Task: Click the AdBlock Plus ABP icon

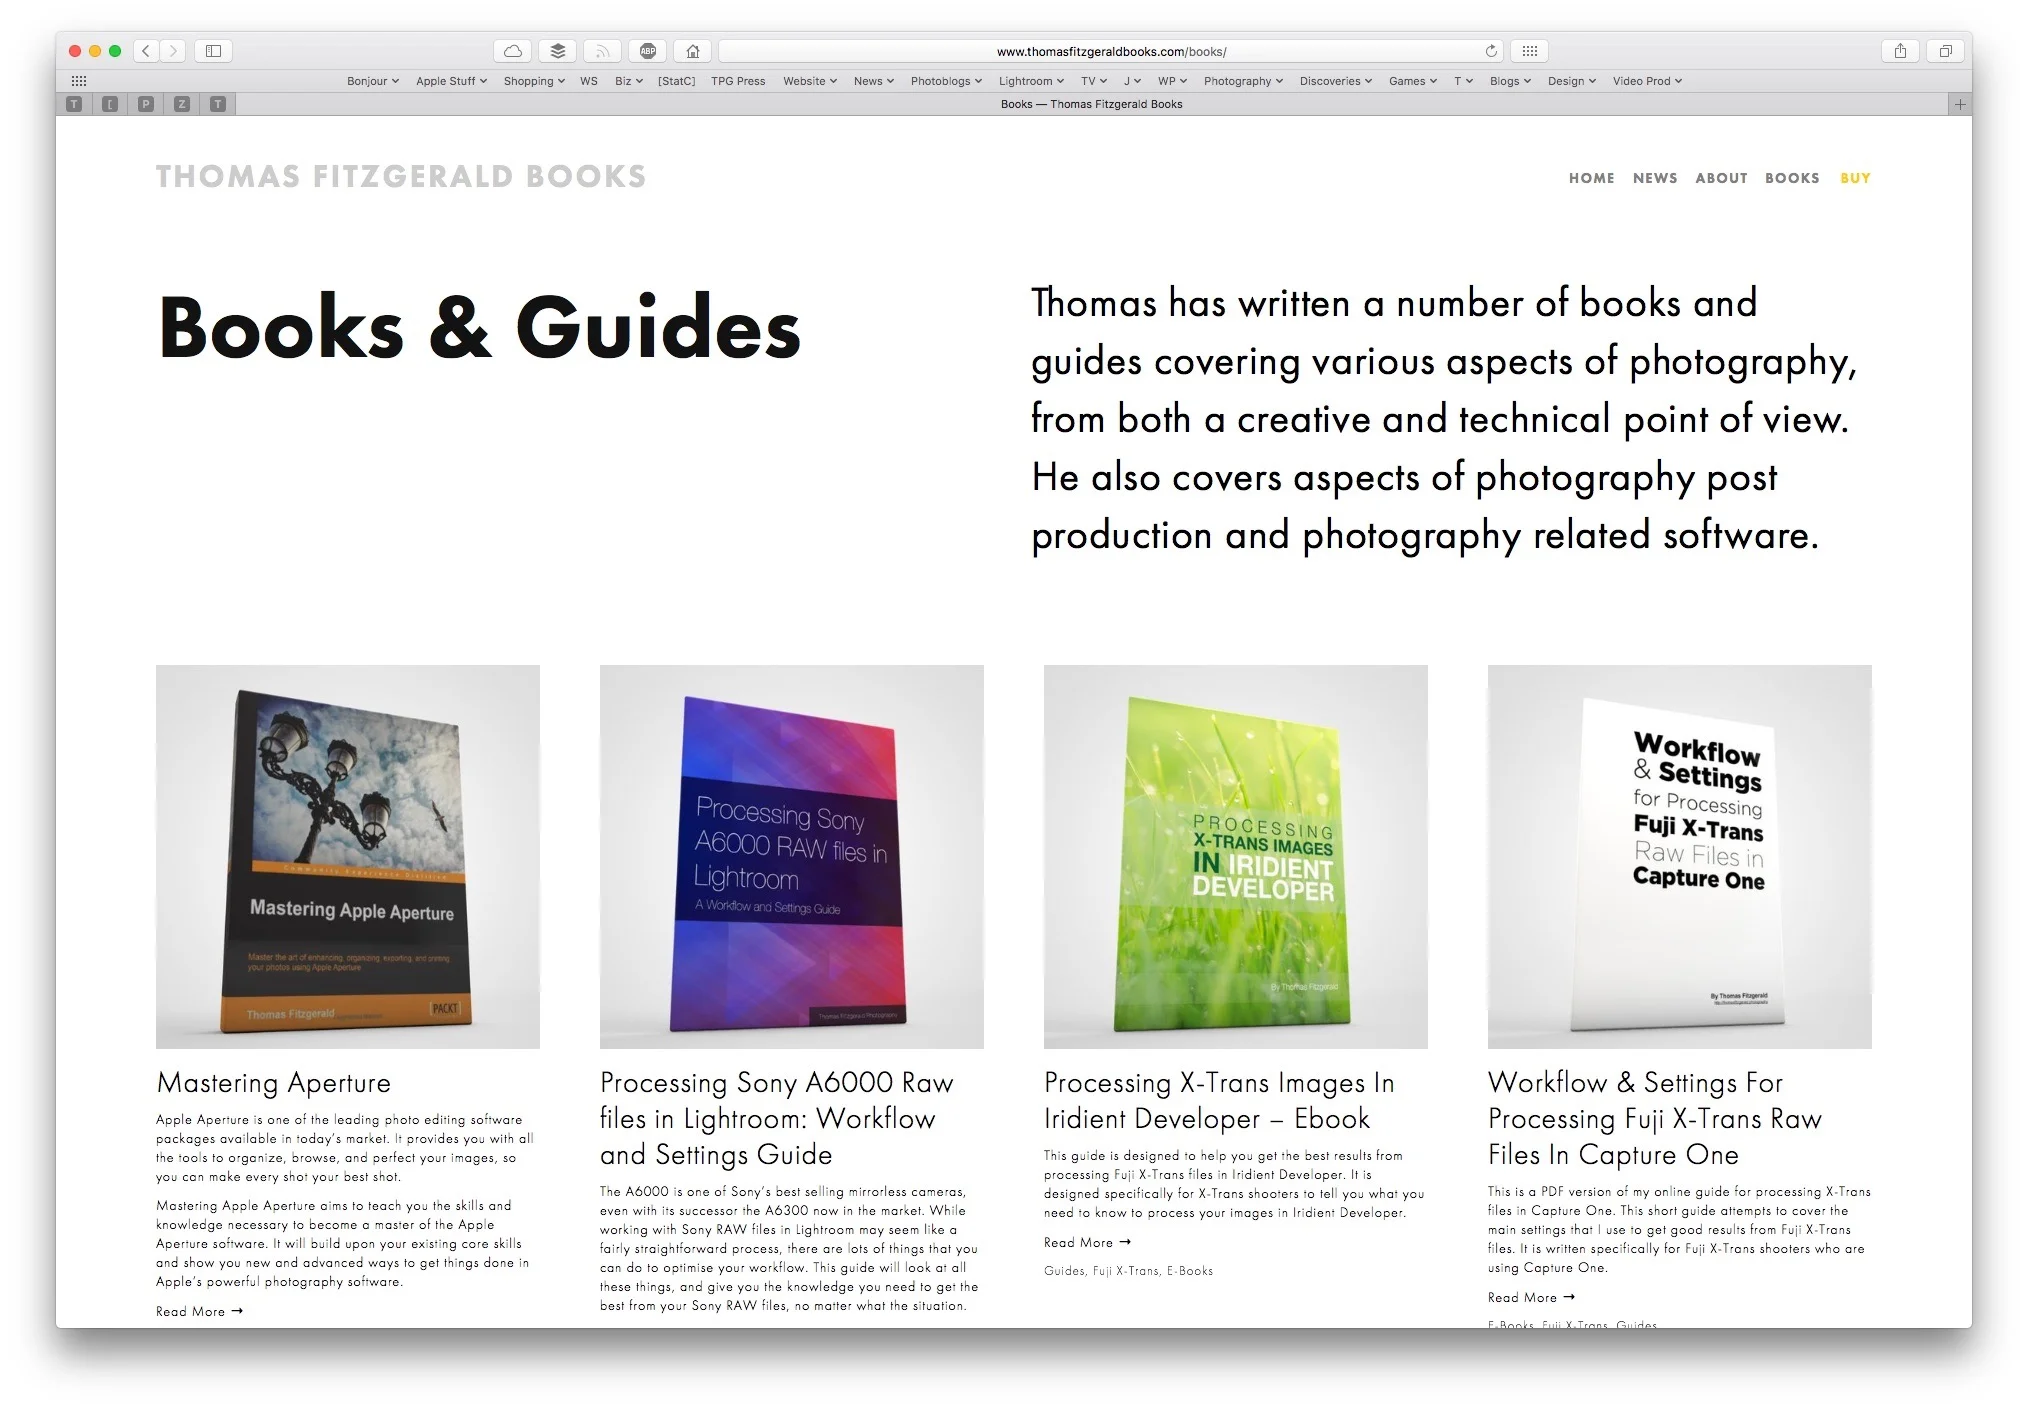Action: pos(648,51)
